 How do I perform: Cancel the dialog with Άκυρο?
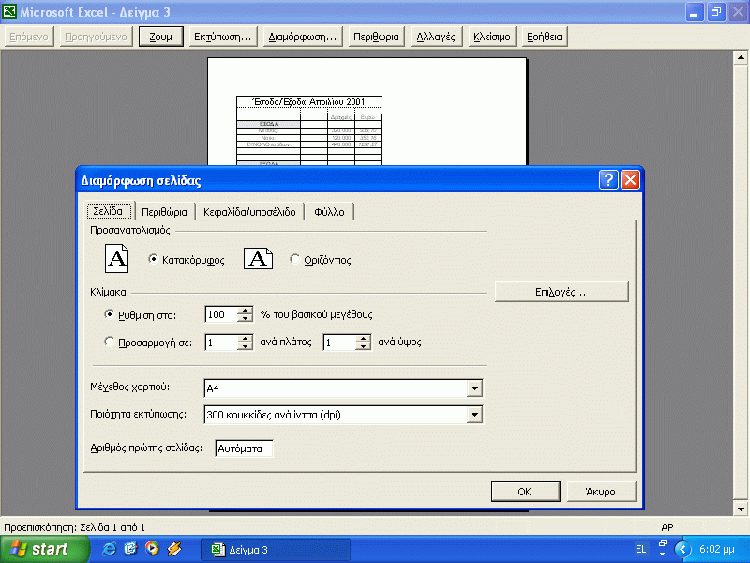[x=601, y=491]
